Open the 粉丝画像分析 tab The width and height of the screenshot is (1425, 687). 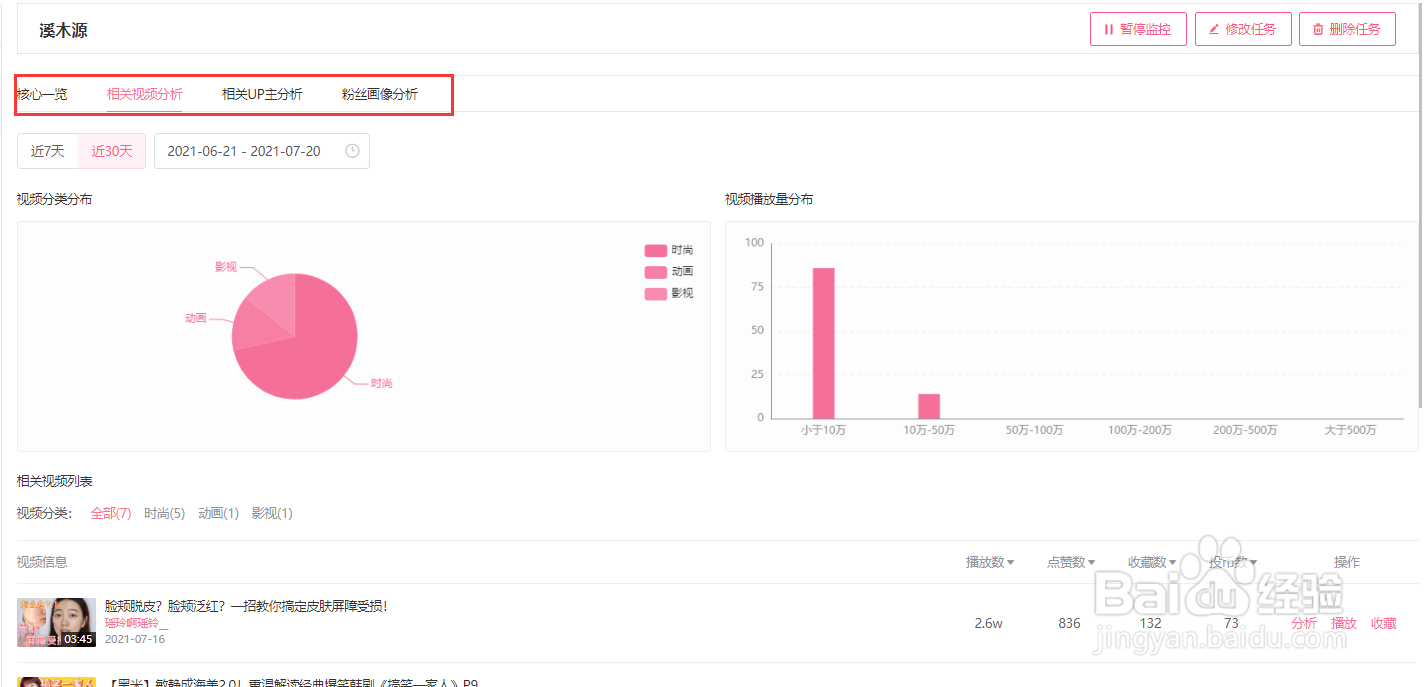(x=380, y=94)
